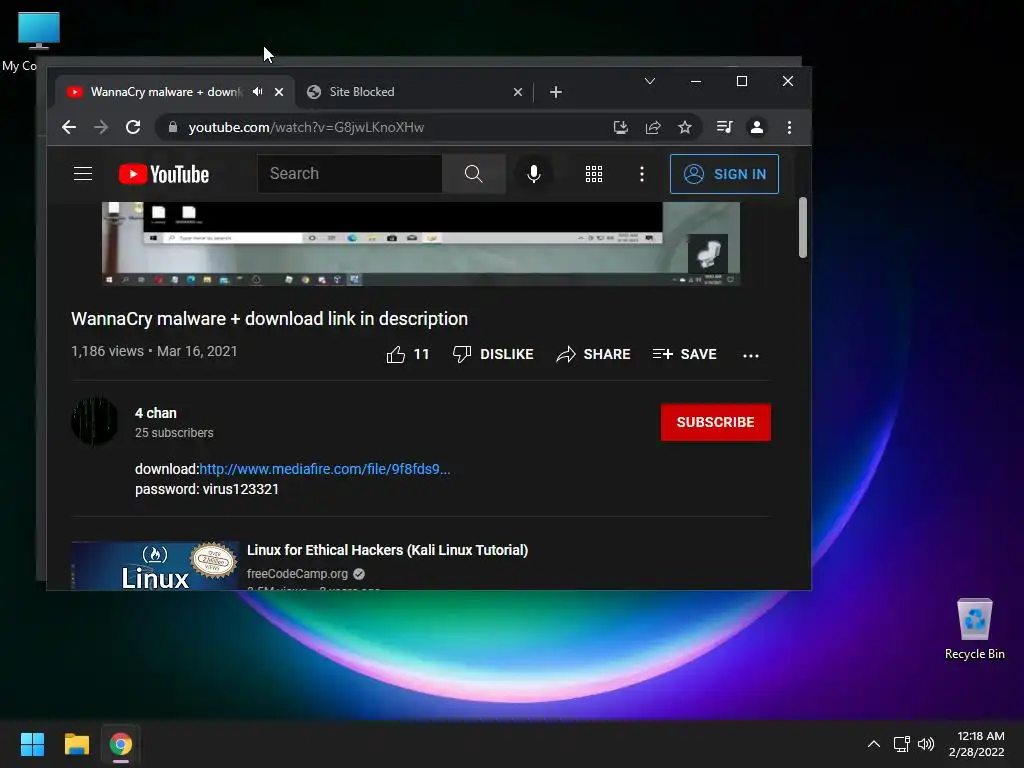Click the text "1,186 views"
Viewport: 1024px width, 768px height.
(x=107, y=351)
